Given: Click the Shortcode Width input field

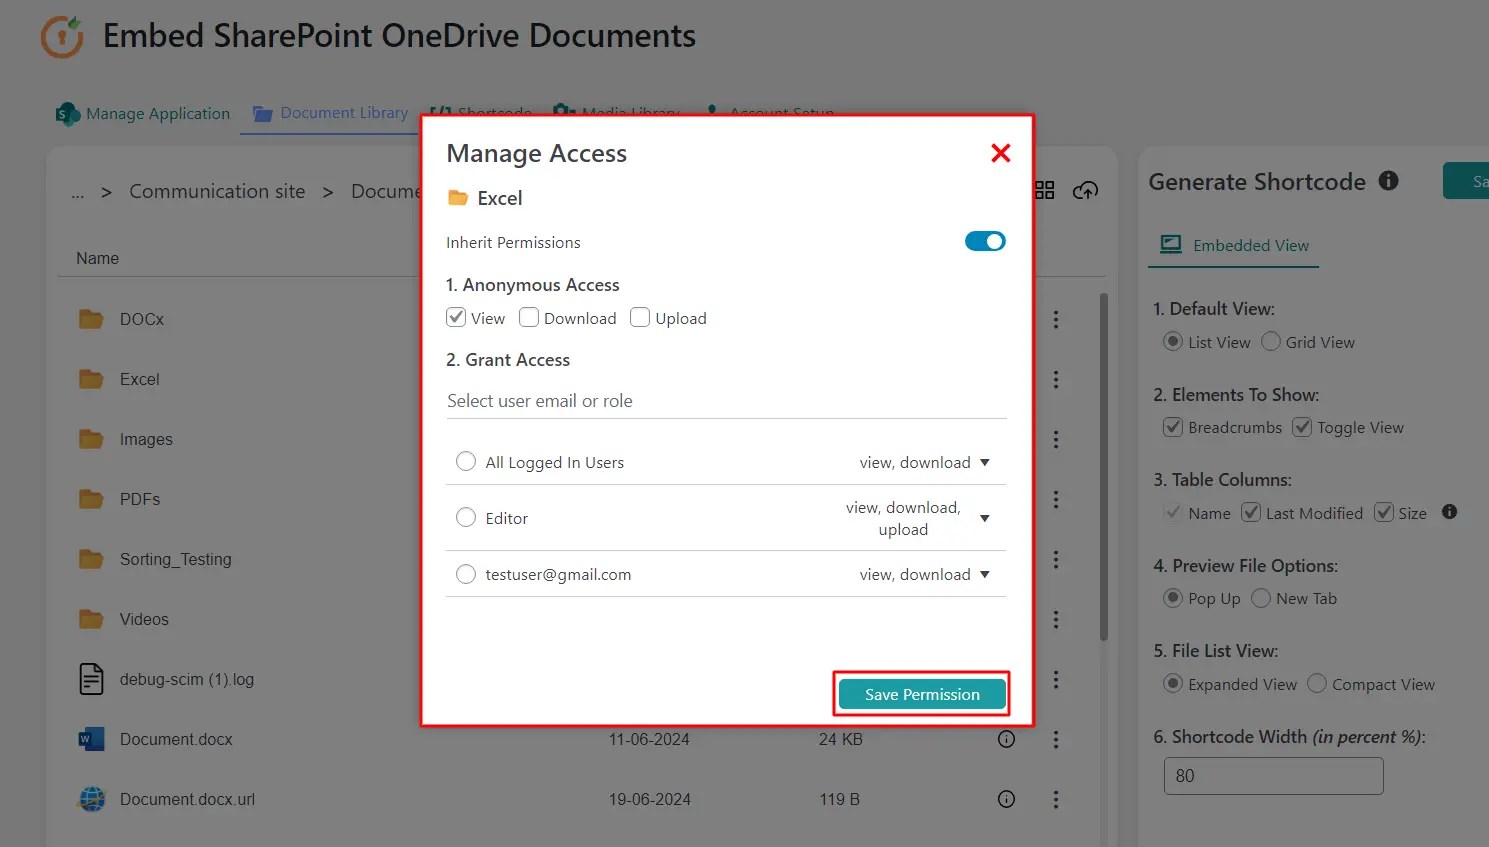Looking at the screenshot, I should point(1273,776).
